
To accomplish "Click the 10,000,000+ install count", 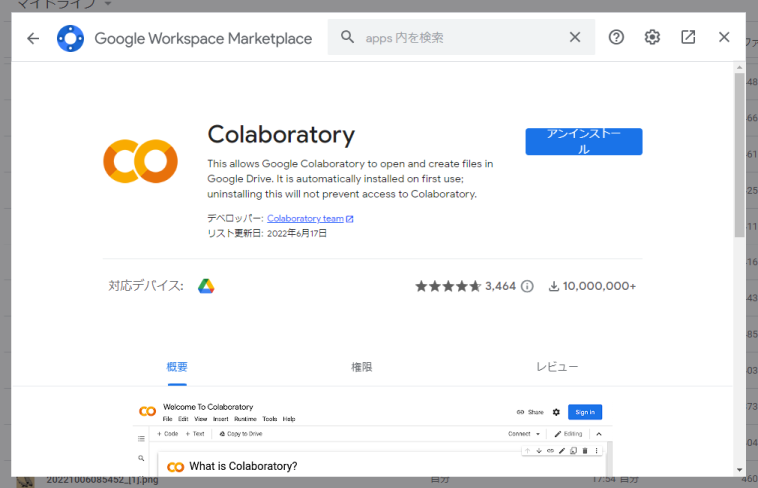I will [x=599, y=286].
